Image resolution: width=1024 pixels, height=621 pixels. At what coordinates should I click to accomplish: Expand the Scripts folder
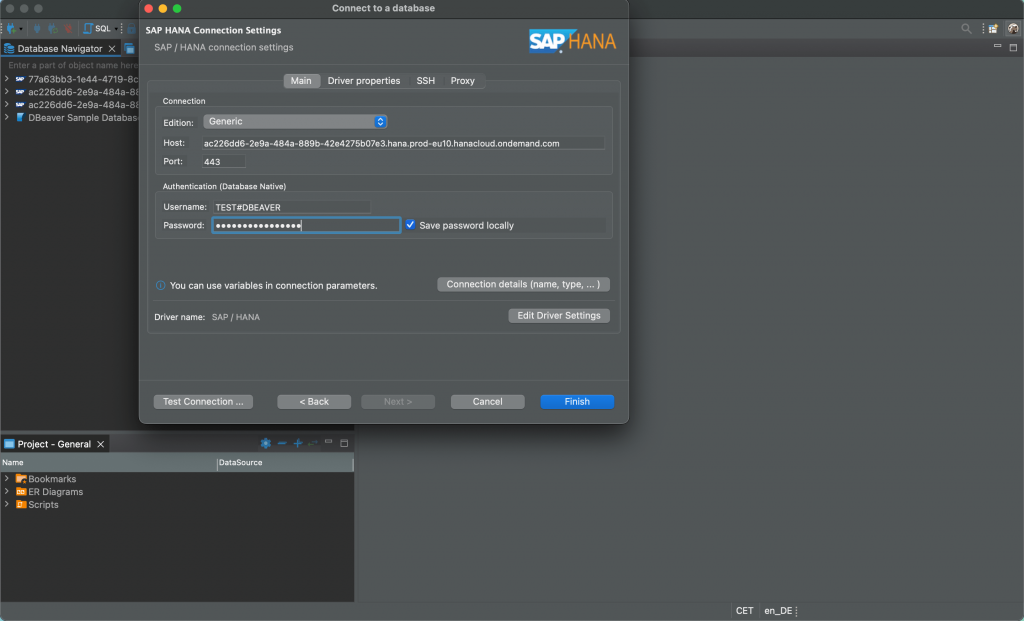point(7,504)
